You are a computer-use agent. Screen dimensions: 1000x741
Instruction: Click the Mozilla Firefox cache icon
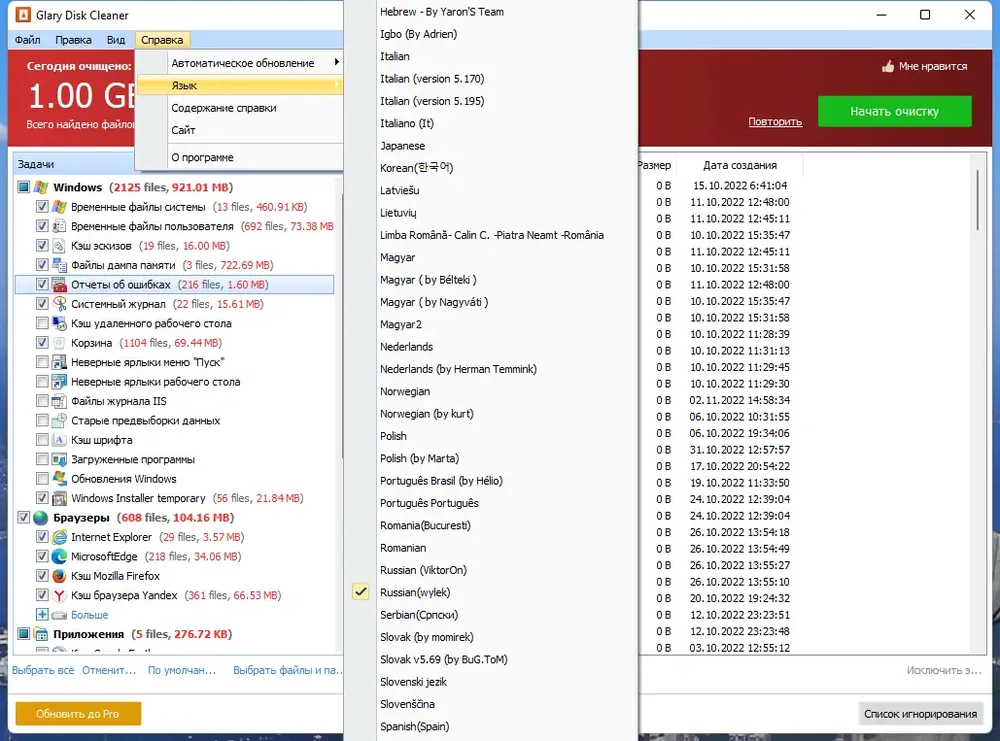[x=59, y=576]
